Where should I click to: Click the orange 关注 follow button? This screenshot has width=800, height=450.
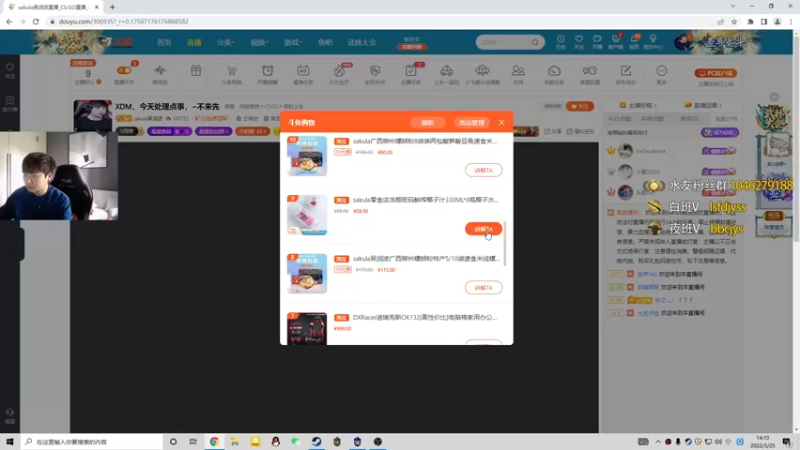pos(580,106)
